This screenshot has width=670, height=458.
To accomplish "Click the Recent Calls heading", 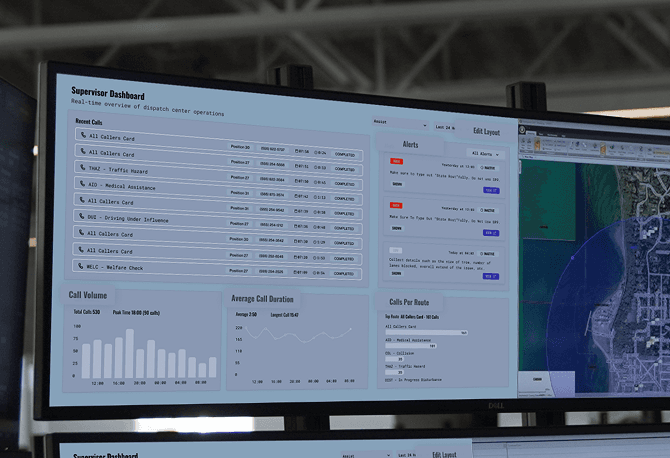I will (89, 122).
